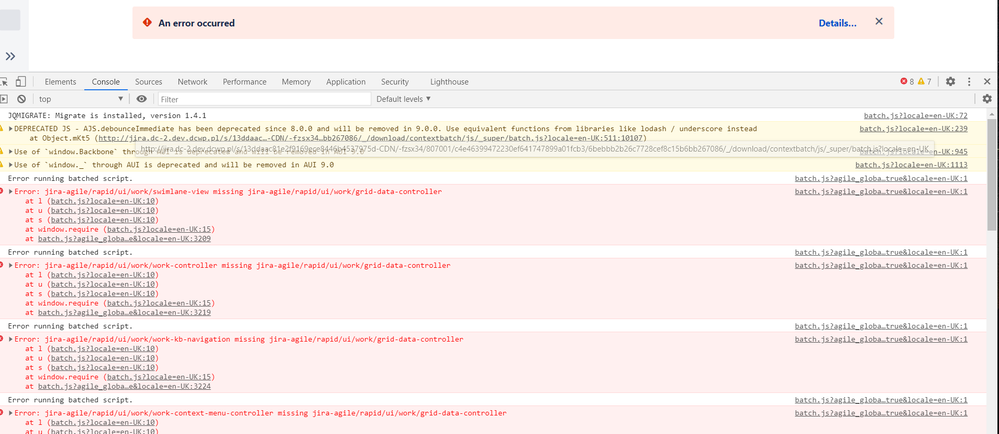
Task: Click the red error count badge showing 8
Action: click(x=907, y=82)
